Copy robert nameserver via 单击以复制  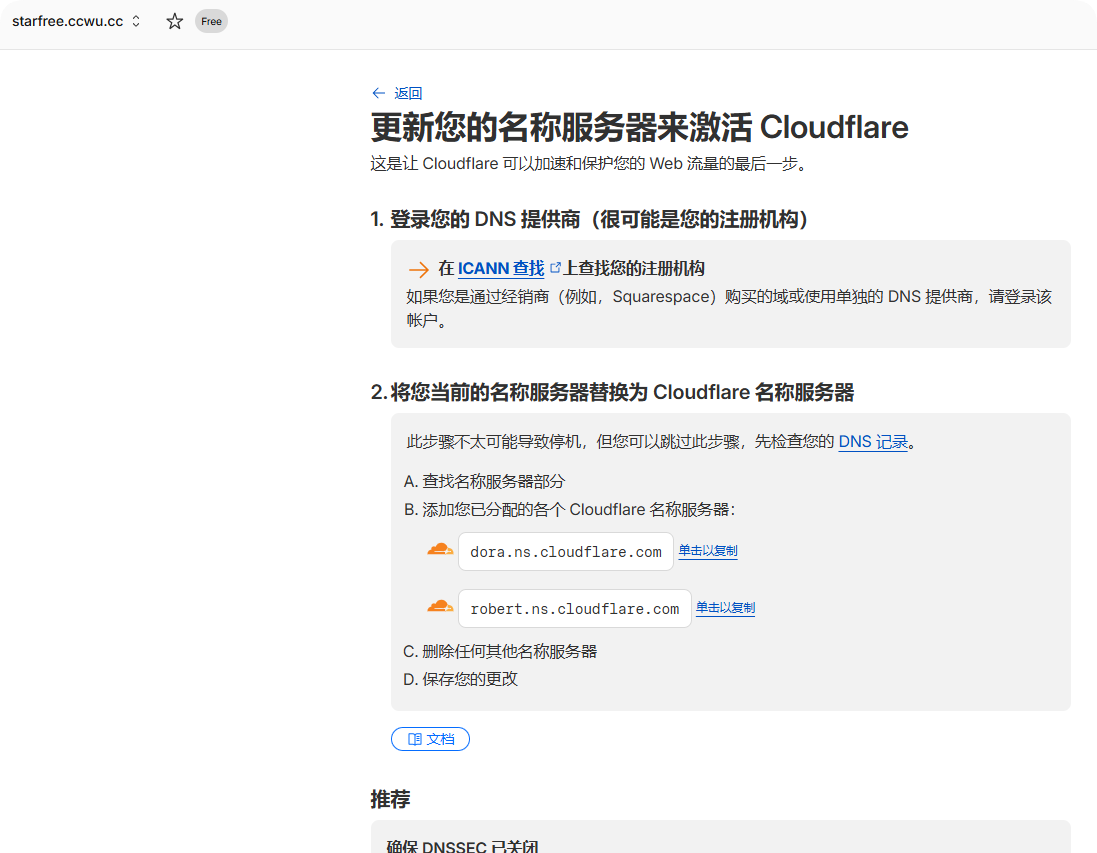click(724, 607)
